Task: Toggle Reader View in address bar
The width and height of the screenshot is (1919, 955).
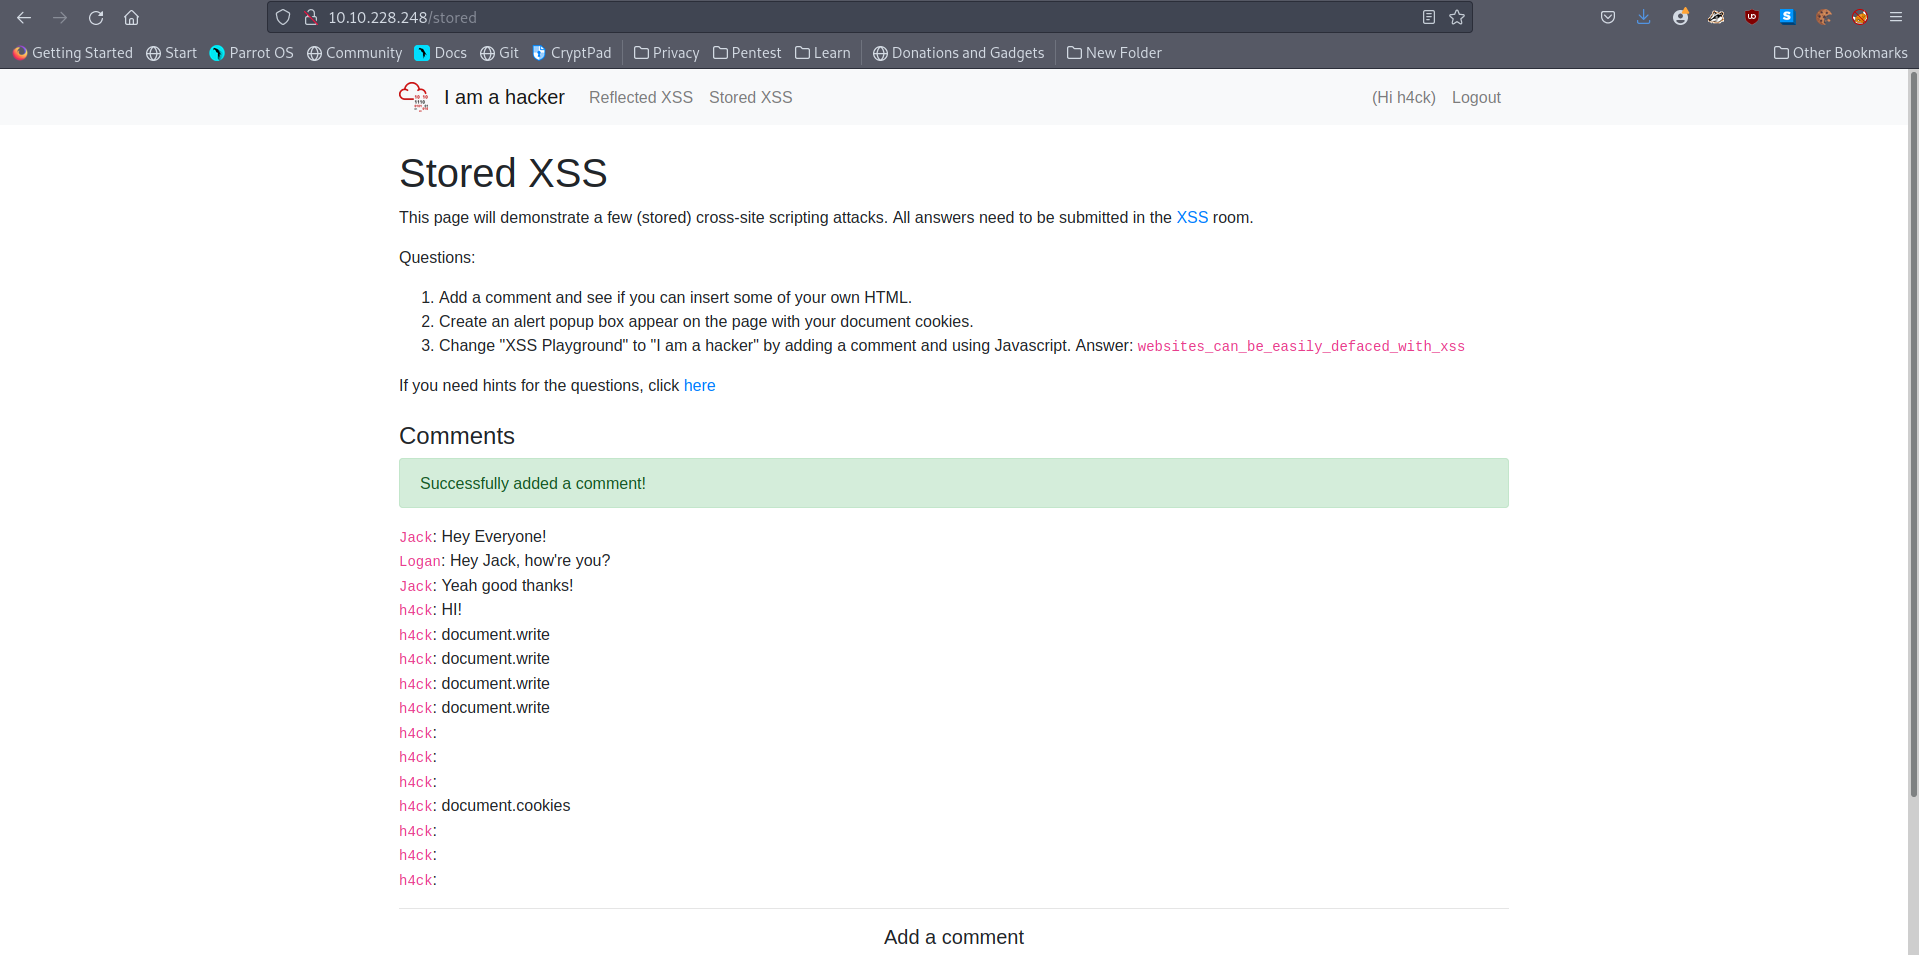Action: coord(1429,18)
